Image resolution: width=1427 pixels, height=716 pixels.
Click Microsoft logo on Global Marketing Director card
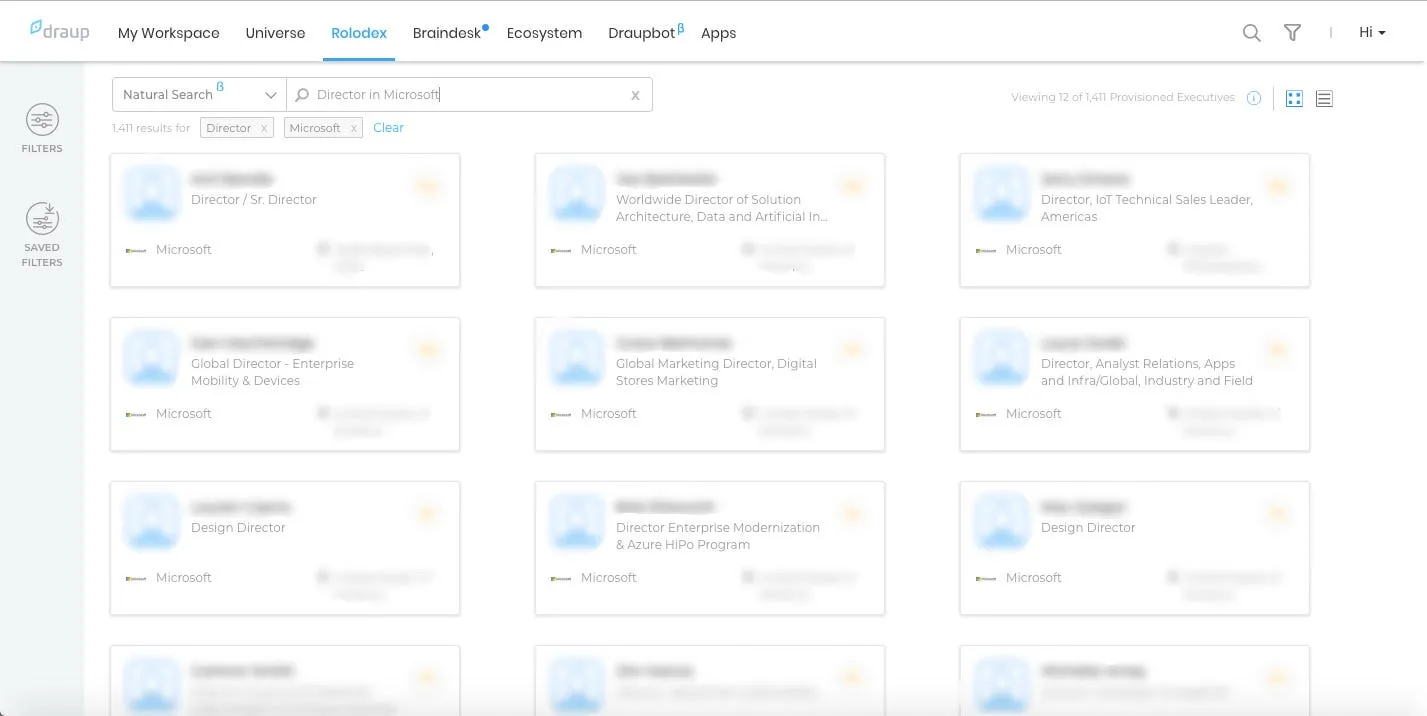click(x=561, y=414)
